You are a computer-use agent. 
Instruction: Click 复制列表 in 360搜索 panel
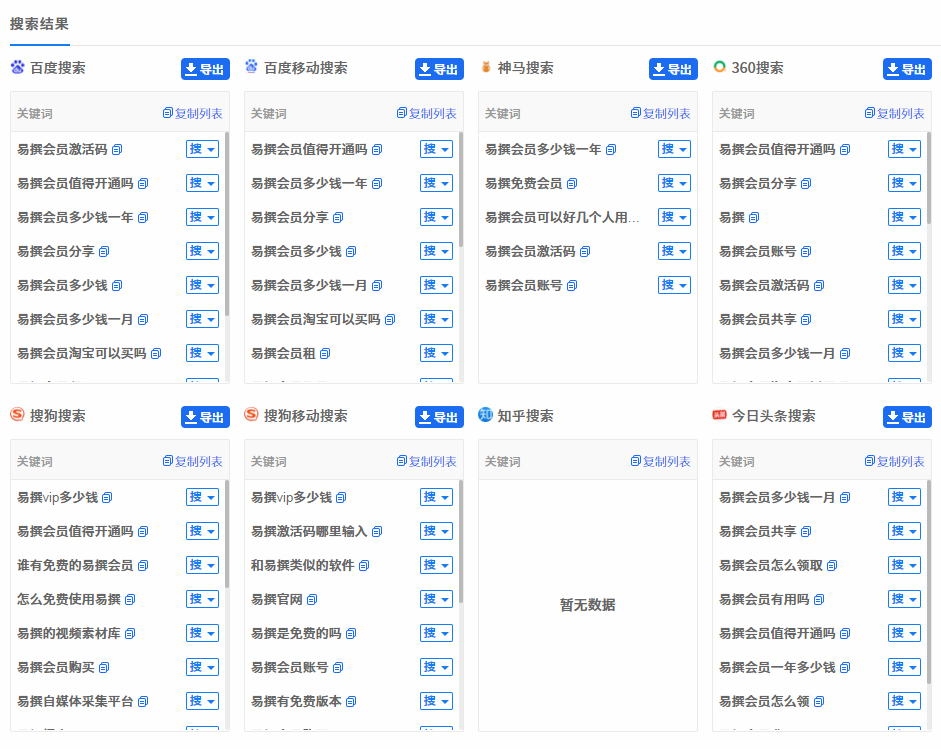895,113
